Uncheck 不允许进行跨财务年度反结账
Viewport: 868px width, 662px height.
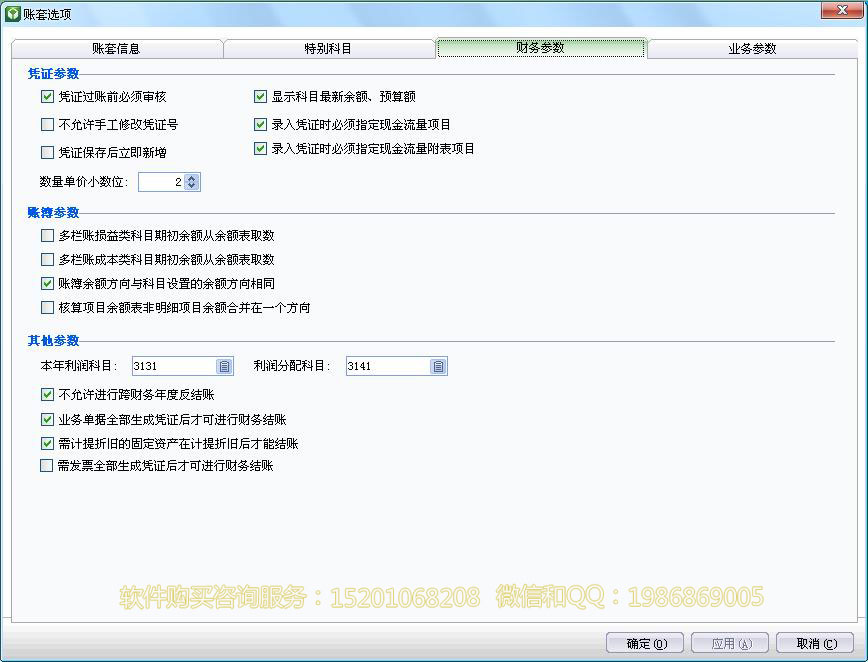coord(47,395)
